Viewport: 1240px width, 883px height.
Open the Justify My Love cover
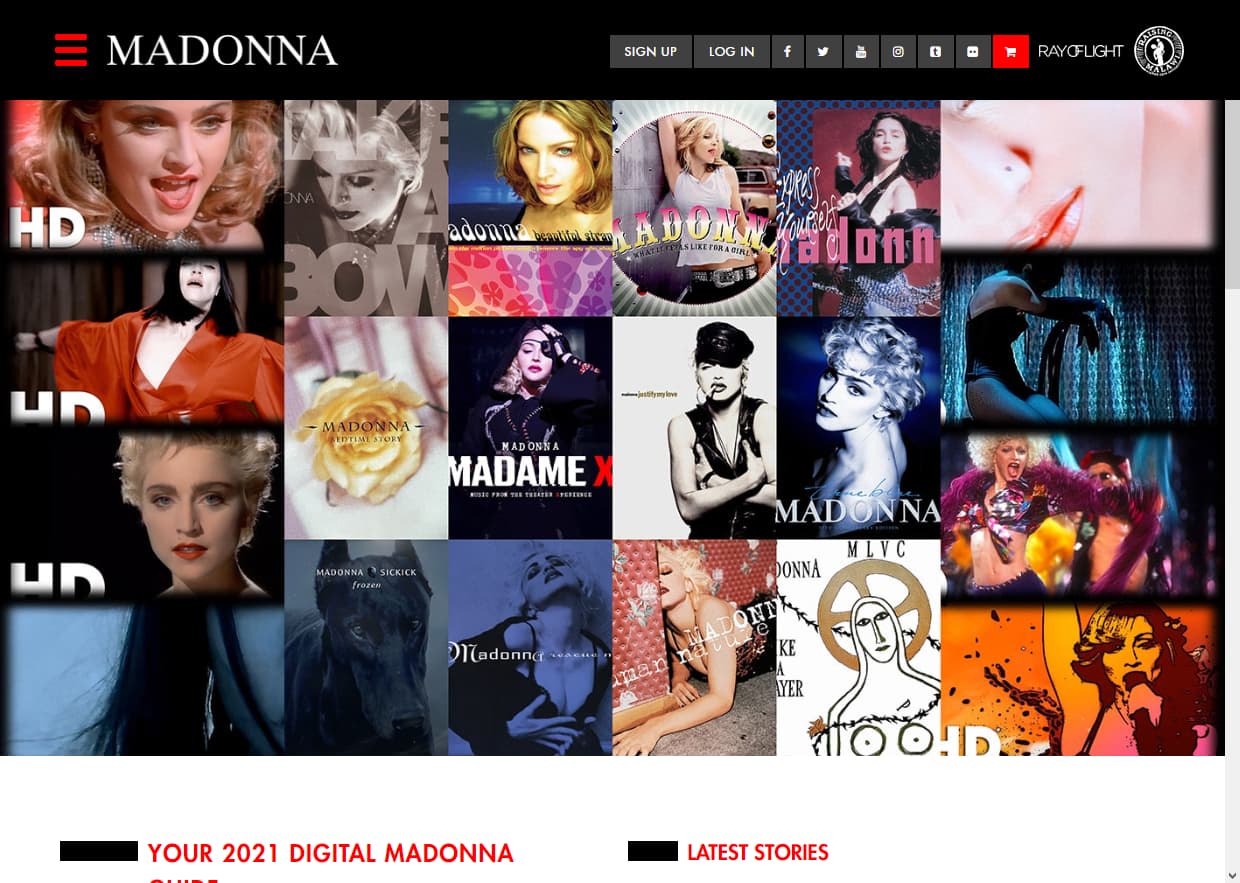[694, 428]
